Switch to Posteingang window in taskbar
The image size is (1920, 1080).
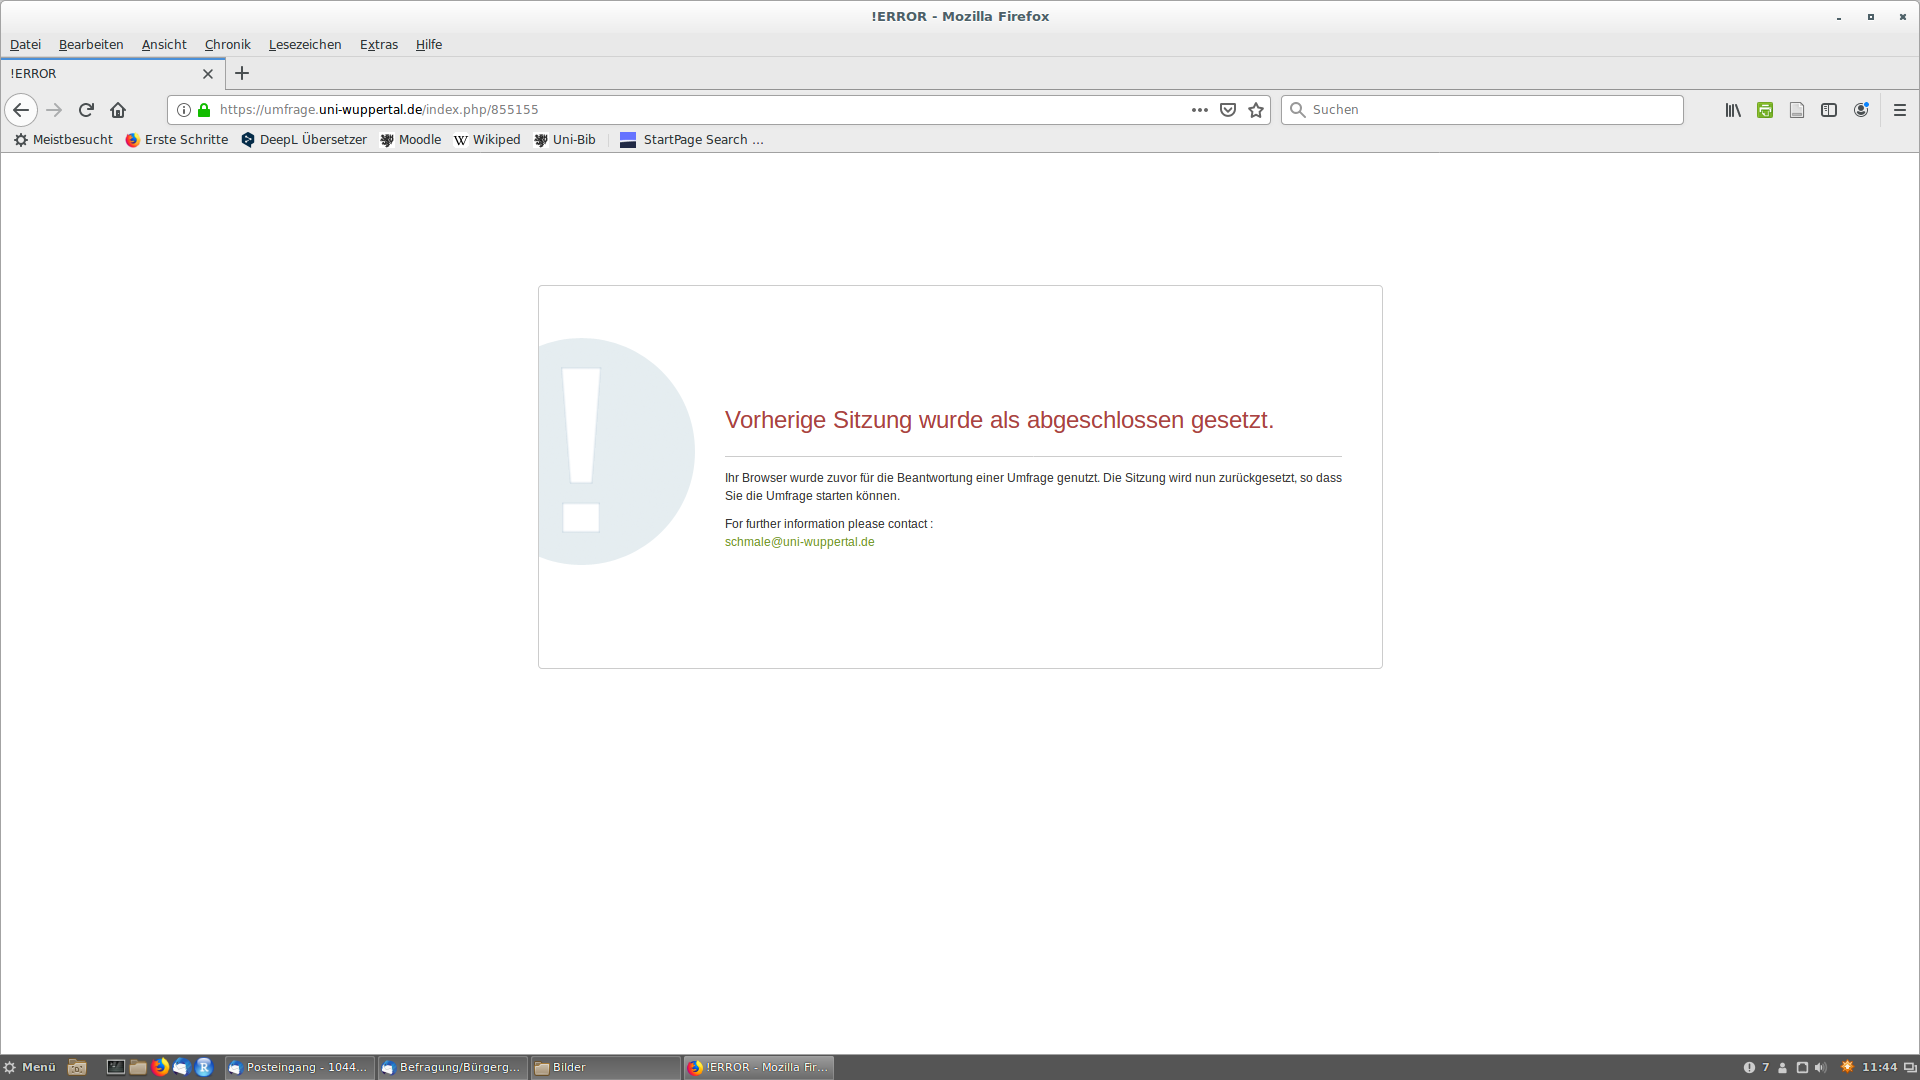click(299, 1067)
